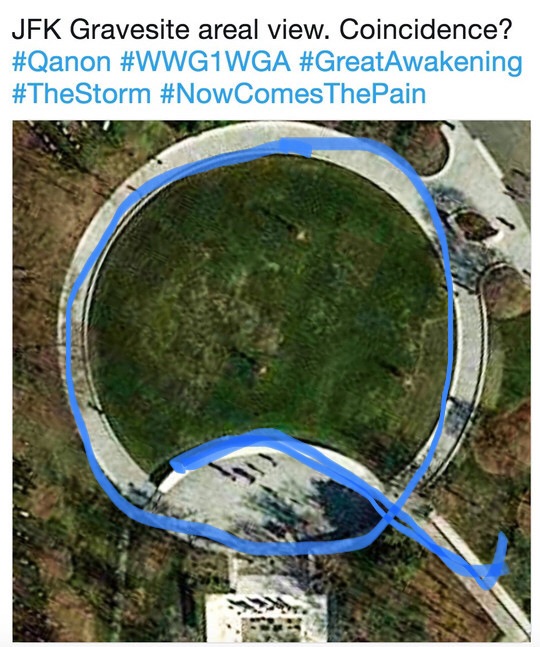Click the light patch in the upper grass

point(302,235)
